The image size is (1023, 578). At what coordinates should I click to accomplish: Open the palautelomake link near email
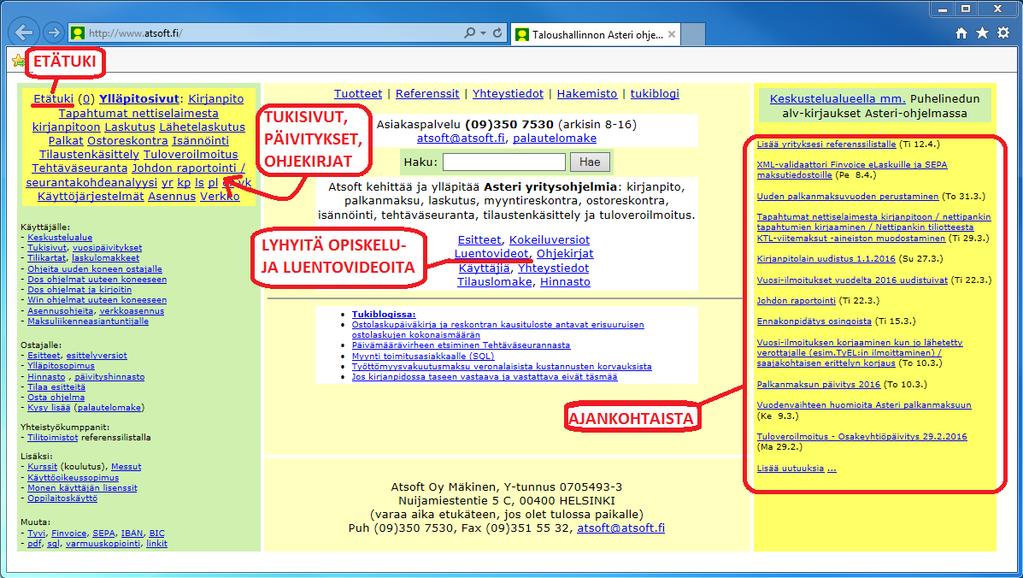(555, 139)
